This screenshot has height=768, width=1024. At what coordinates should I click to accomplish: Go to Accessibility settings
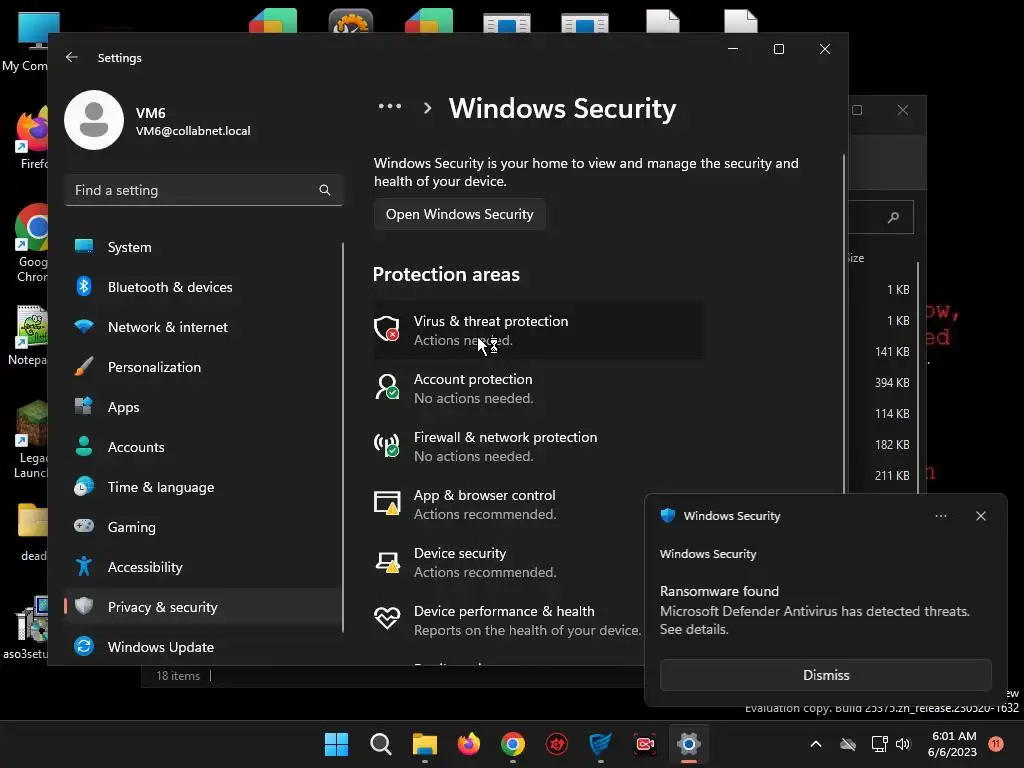[x=202, y=567]
